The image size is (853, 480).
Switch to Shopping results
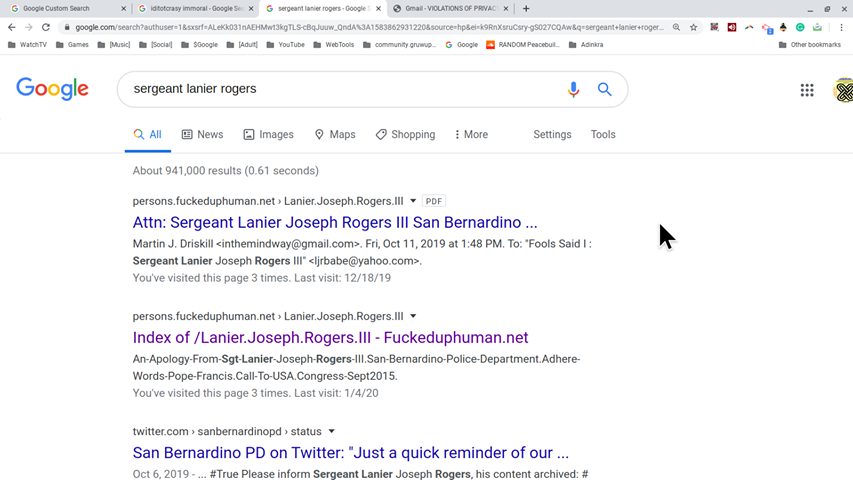[x=405, y=134]
